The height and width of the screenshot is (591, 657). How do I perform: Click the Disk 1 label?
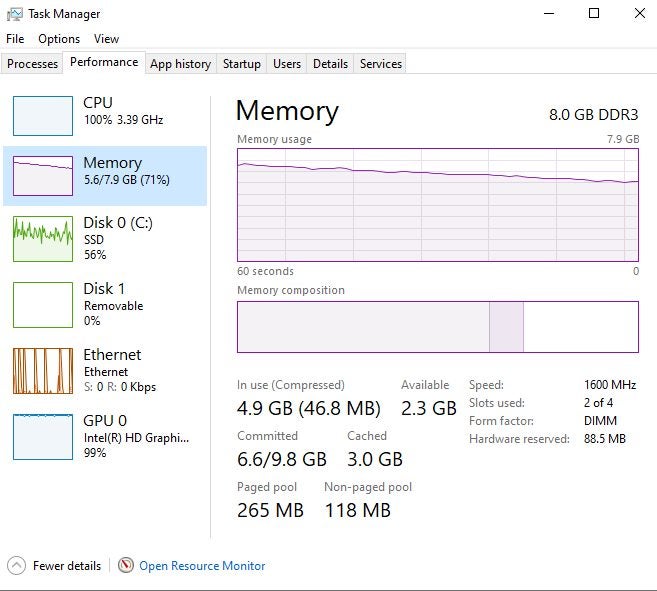click(x=104, y=288)
